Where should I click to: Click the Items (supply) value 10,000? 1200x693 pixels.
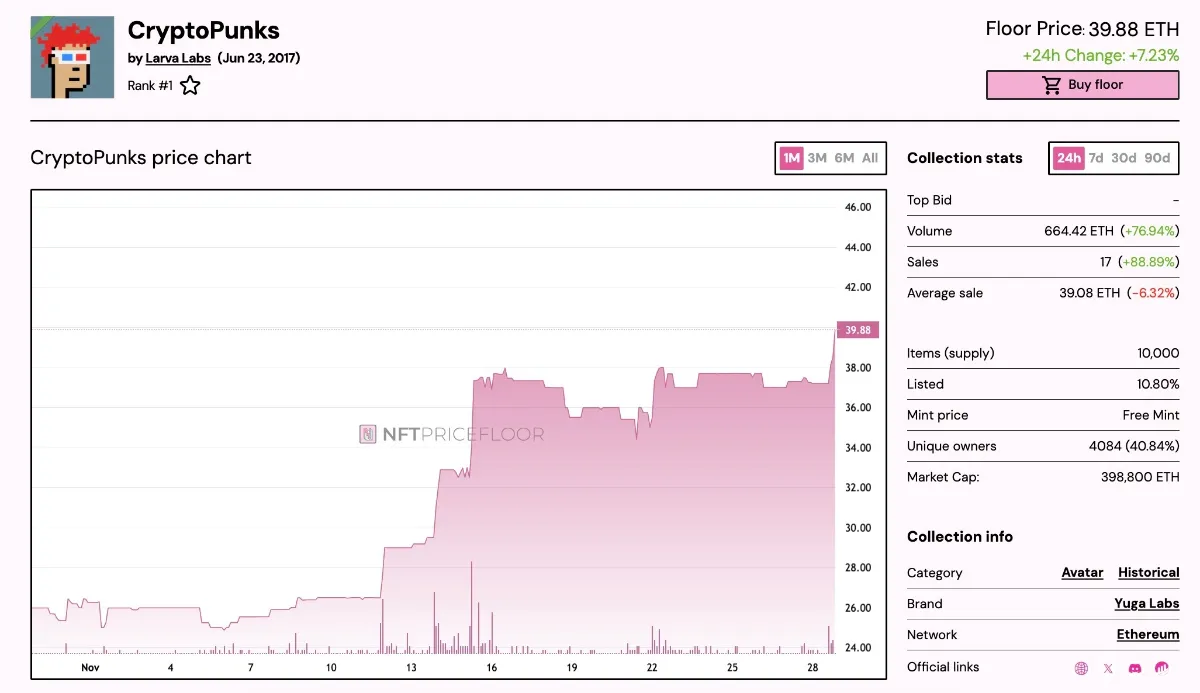point(1158,353)
